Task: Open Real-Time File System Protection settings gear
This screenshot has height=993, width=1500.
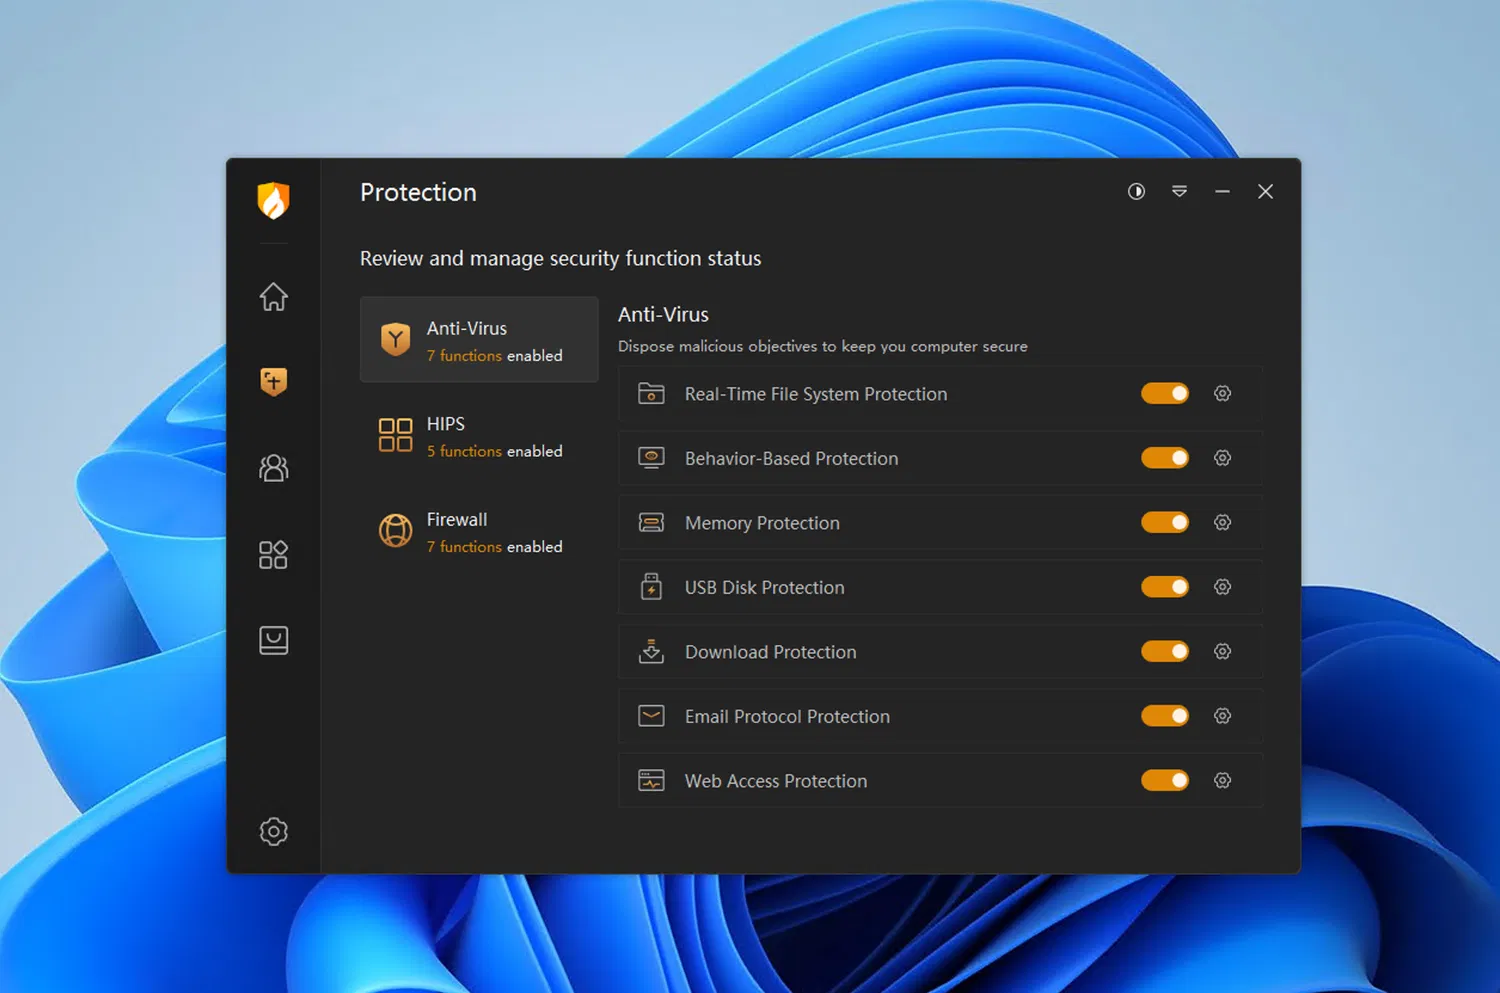Action: [x=1222, y=393]
